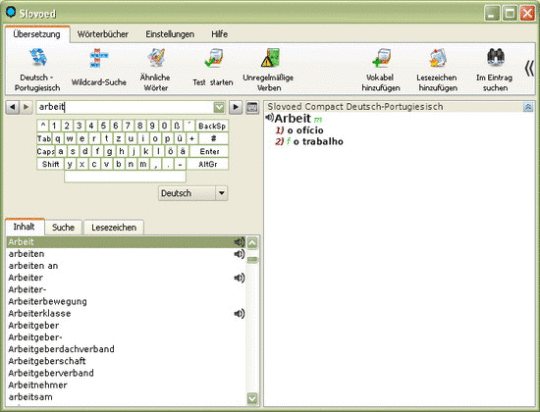540x412 pixels.
Task: Go forward with the right history arrow
Action: (x=26, y=107)
